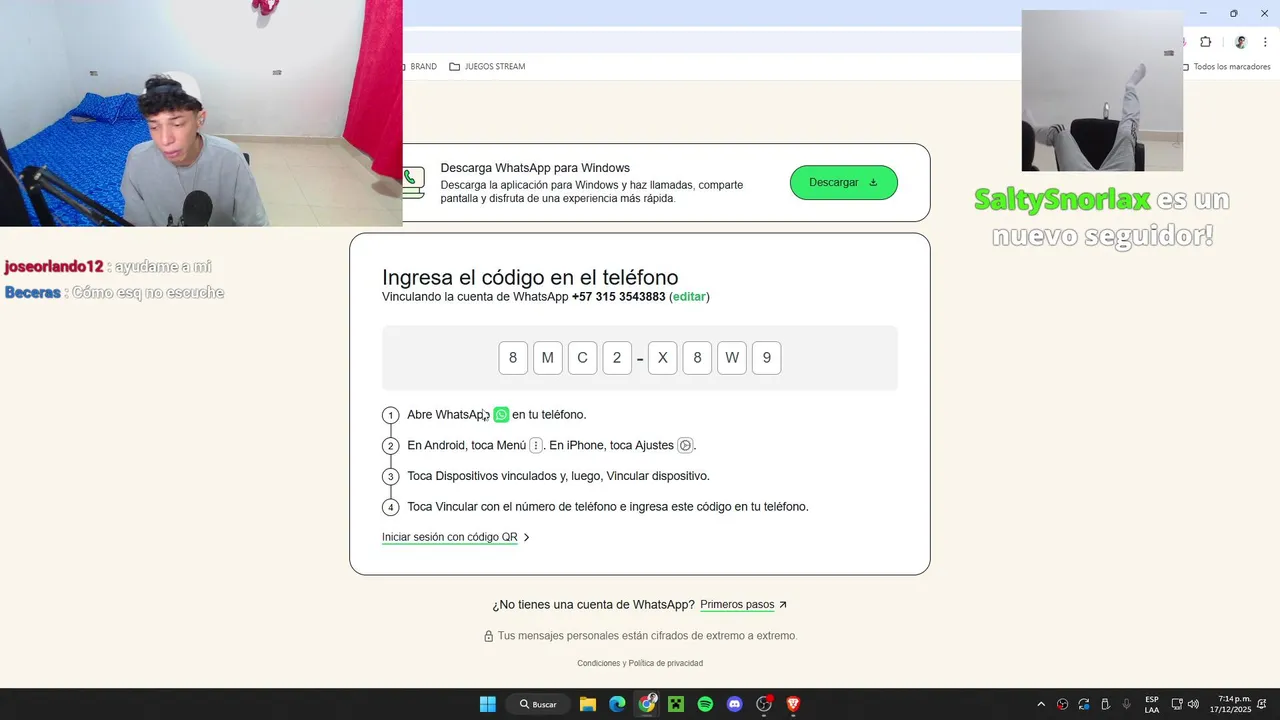Open Discord from the taskbar
The width and height of the screenshot is (1280, 720).
point(735,704)
